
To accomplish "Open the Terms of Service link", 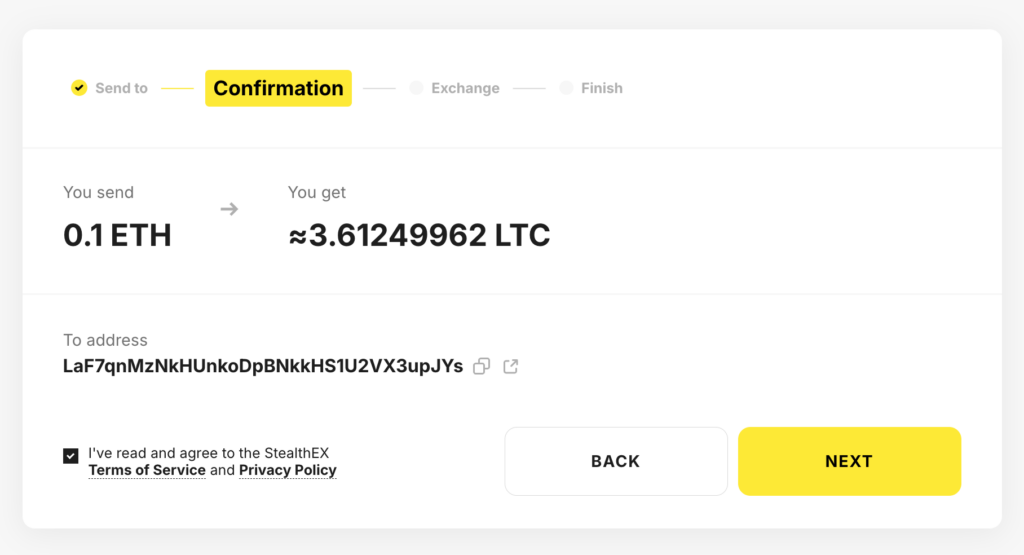I will pos(147,470).
